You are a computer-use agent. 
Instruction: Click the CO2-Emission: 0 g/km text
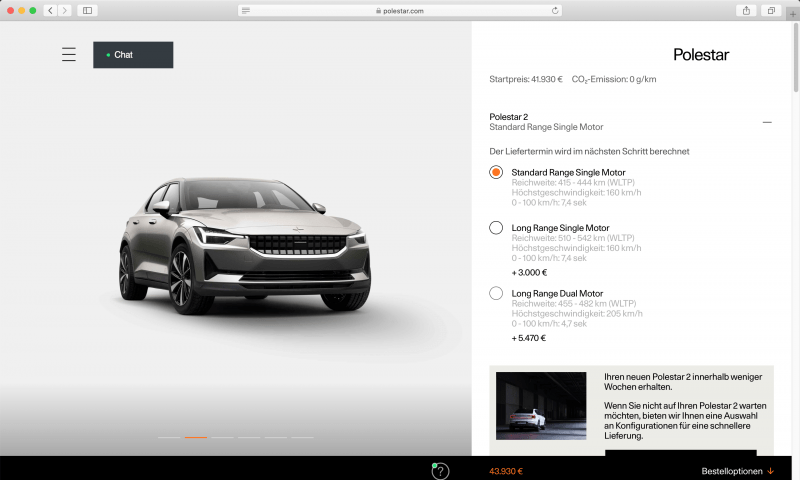click(614, 80)
